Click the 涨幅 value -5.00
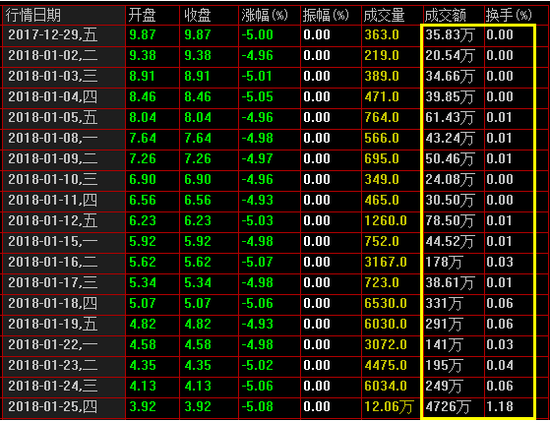This screenshot has height=421, width=550. coord(257,35)
